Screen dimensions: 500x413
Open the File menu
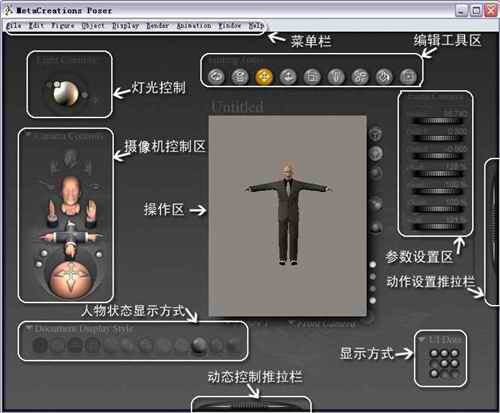(14, 25)
